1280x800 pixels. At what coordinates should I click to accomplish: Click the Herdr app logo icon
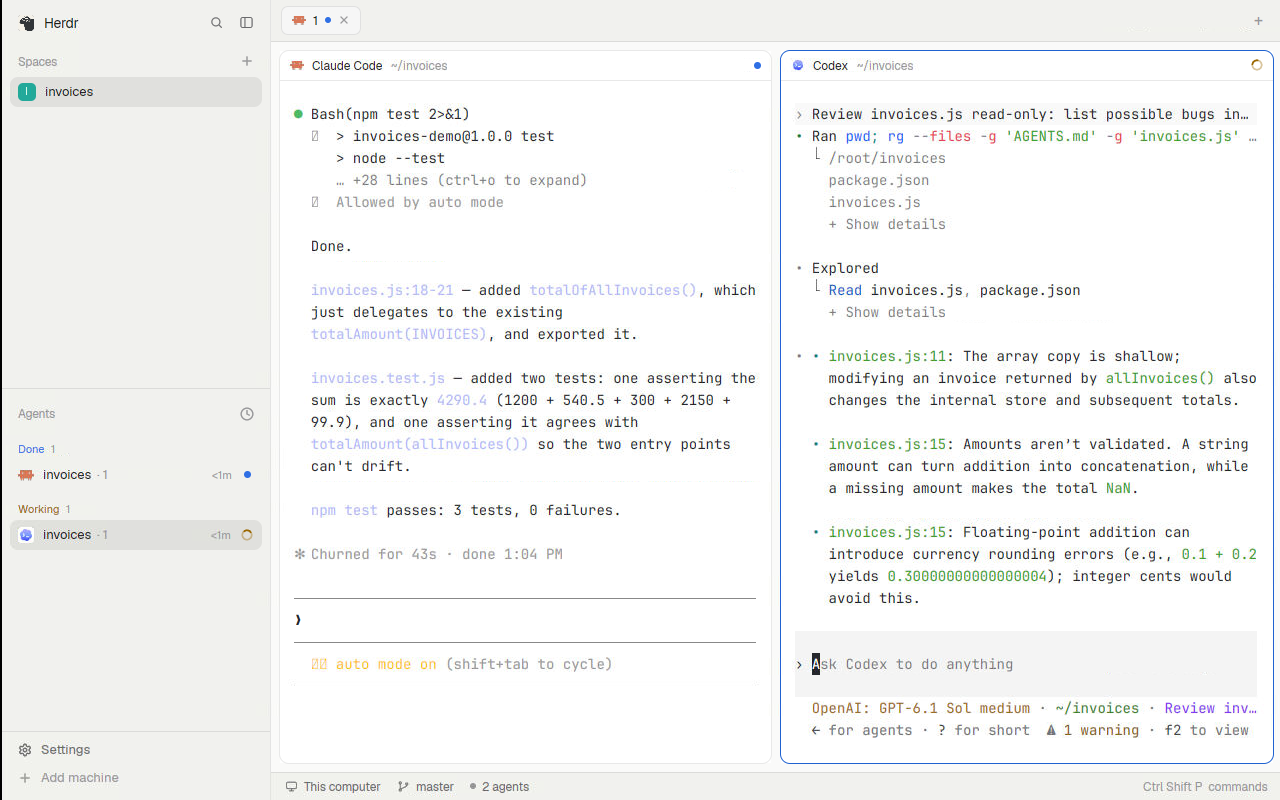coord(27,23)
